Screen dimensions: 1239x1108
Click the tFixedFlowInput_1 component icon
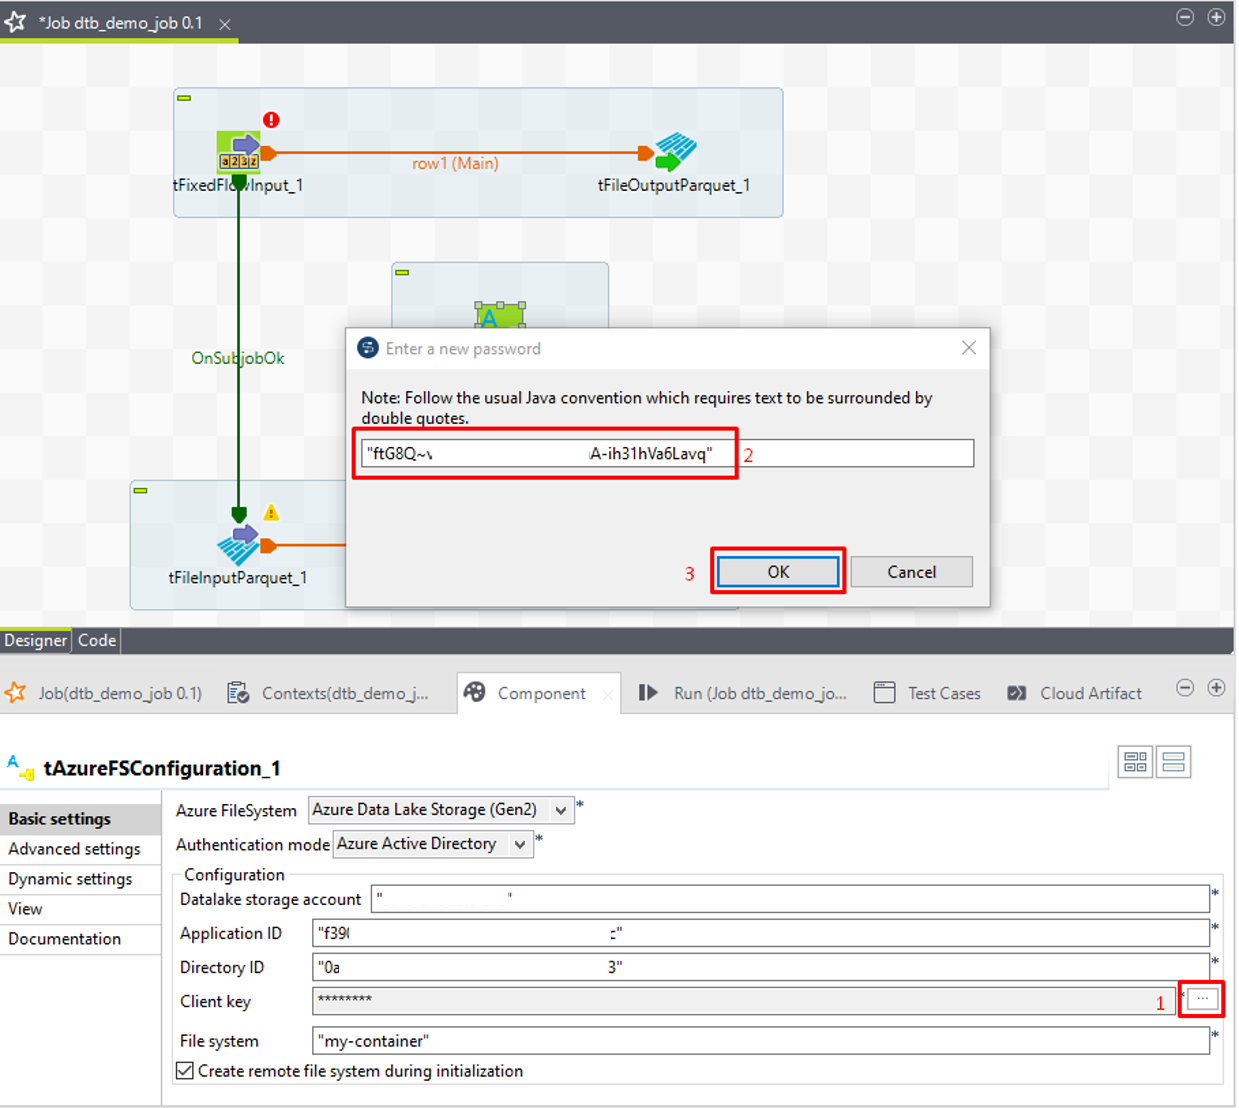[x=238, y=152]
